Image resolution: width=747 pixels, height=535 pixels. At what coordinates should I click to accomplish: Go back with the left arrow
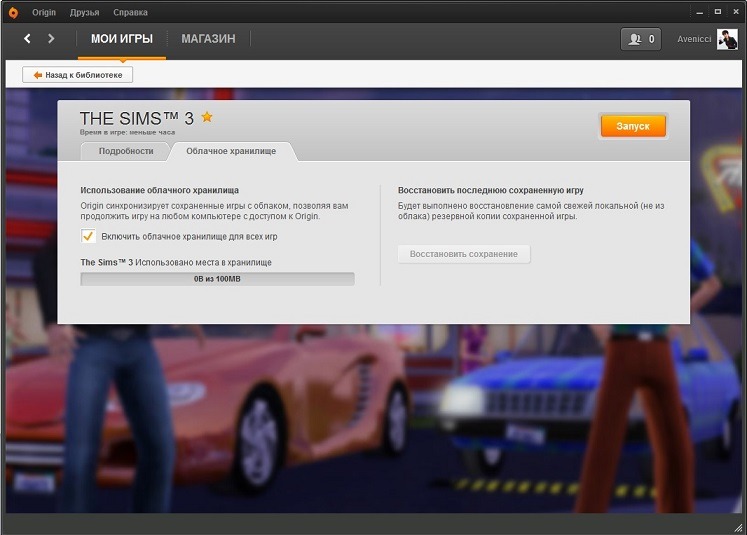coord(27,39)
